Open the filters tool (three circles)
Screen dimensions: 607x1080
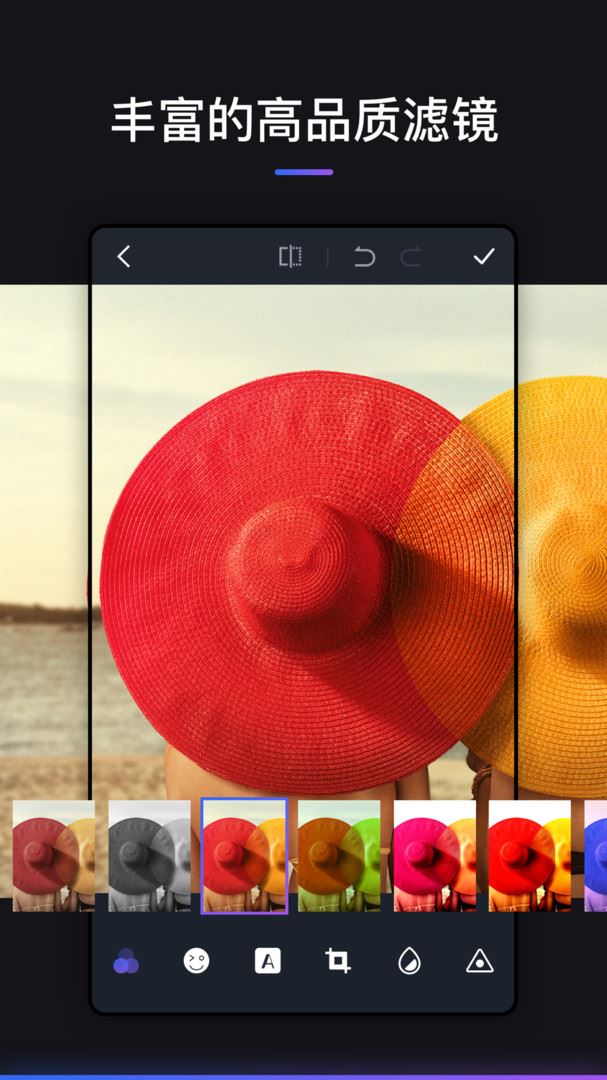(x=126, y=961)
